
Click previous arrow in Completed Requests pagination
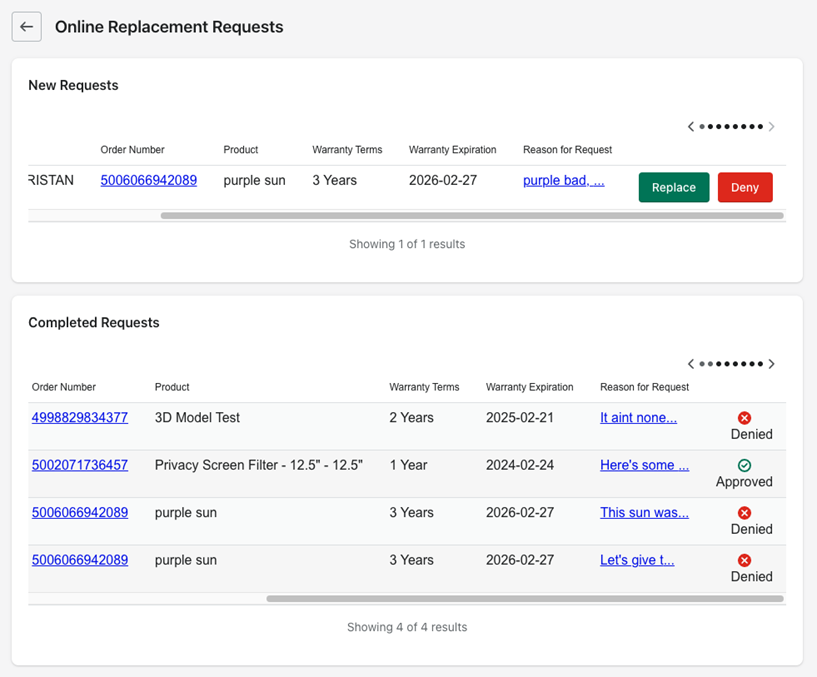tap(691, 364)
